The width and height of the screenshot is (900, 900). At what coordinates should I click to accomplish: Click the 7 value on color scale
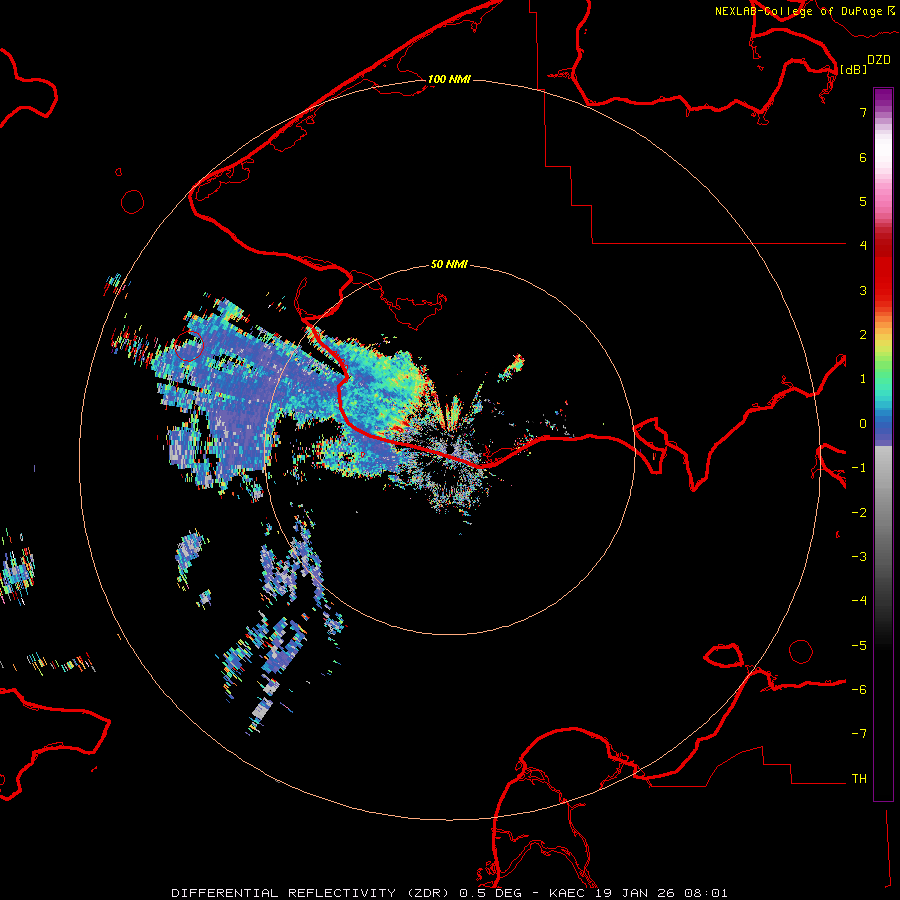click(863, 112)
